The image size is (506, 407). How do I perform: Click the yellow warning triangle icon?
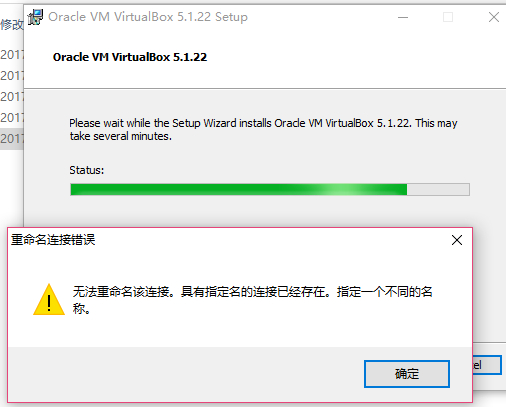(49, 300)
